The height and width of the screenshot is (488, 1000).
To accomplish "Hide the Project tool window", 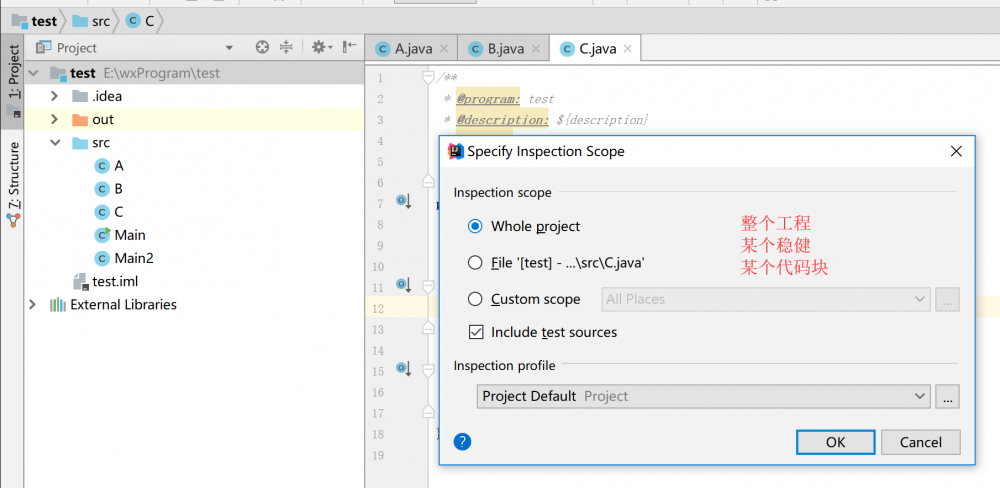I will pos(348,47).
